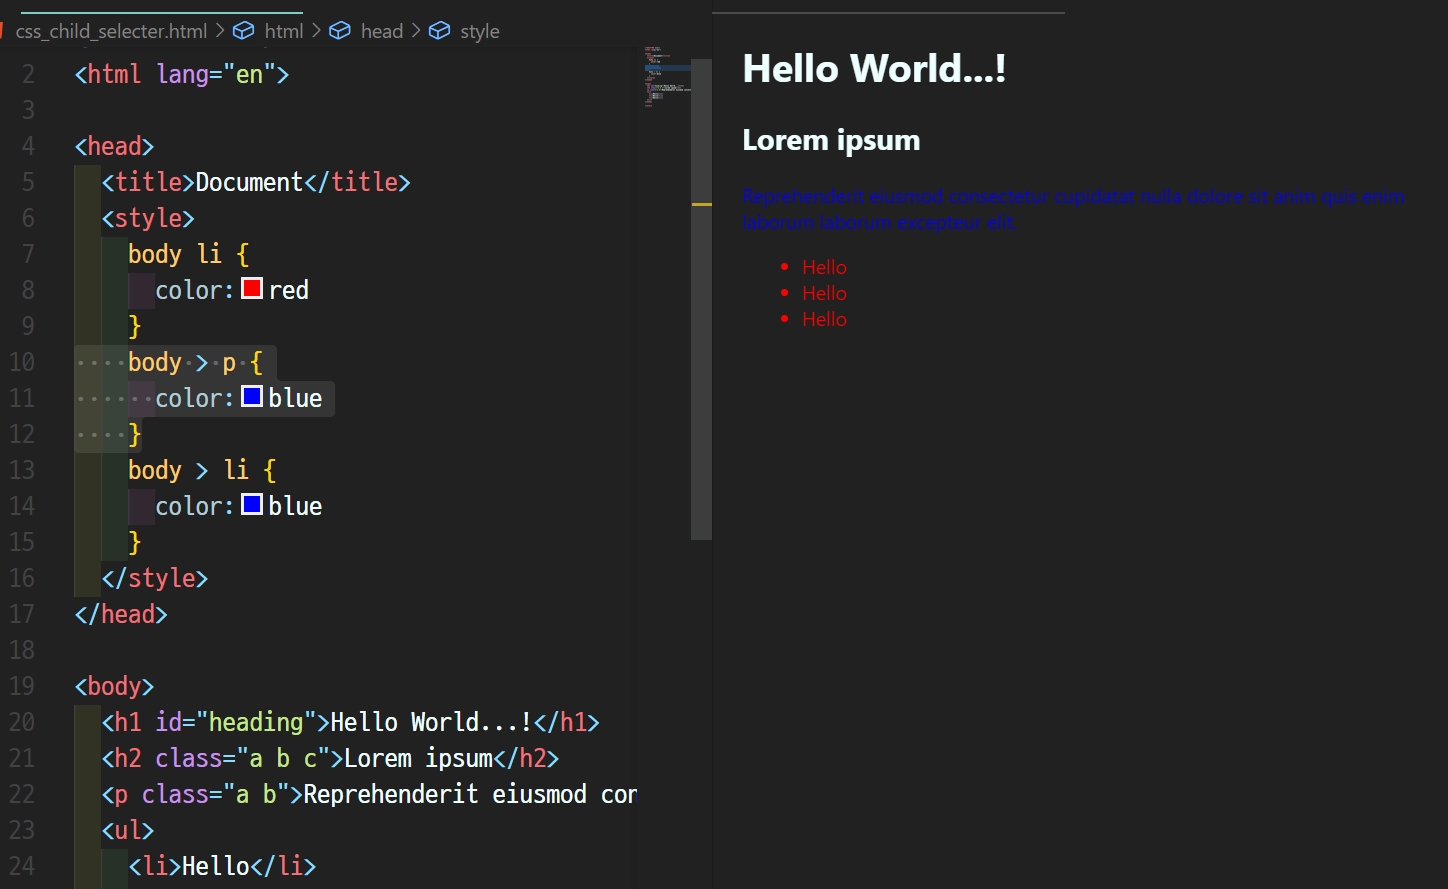Click the cube icon before html breadcrumb
Image resolution: width=1448 pixels, height=889 pixels.
coord(243,31)
